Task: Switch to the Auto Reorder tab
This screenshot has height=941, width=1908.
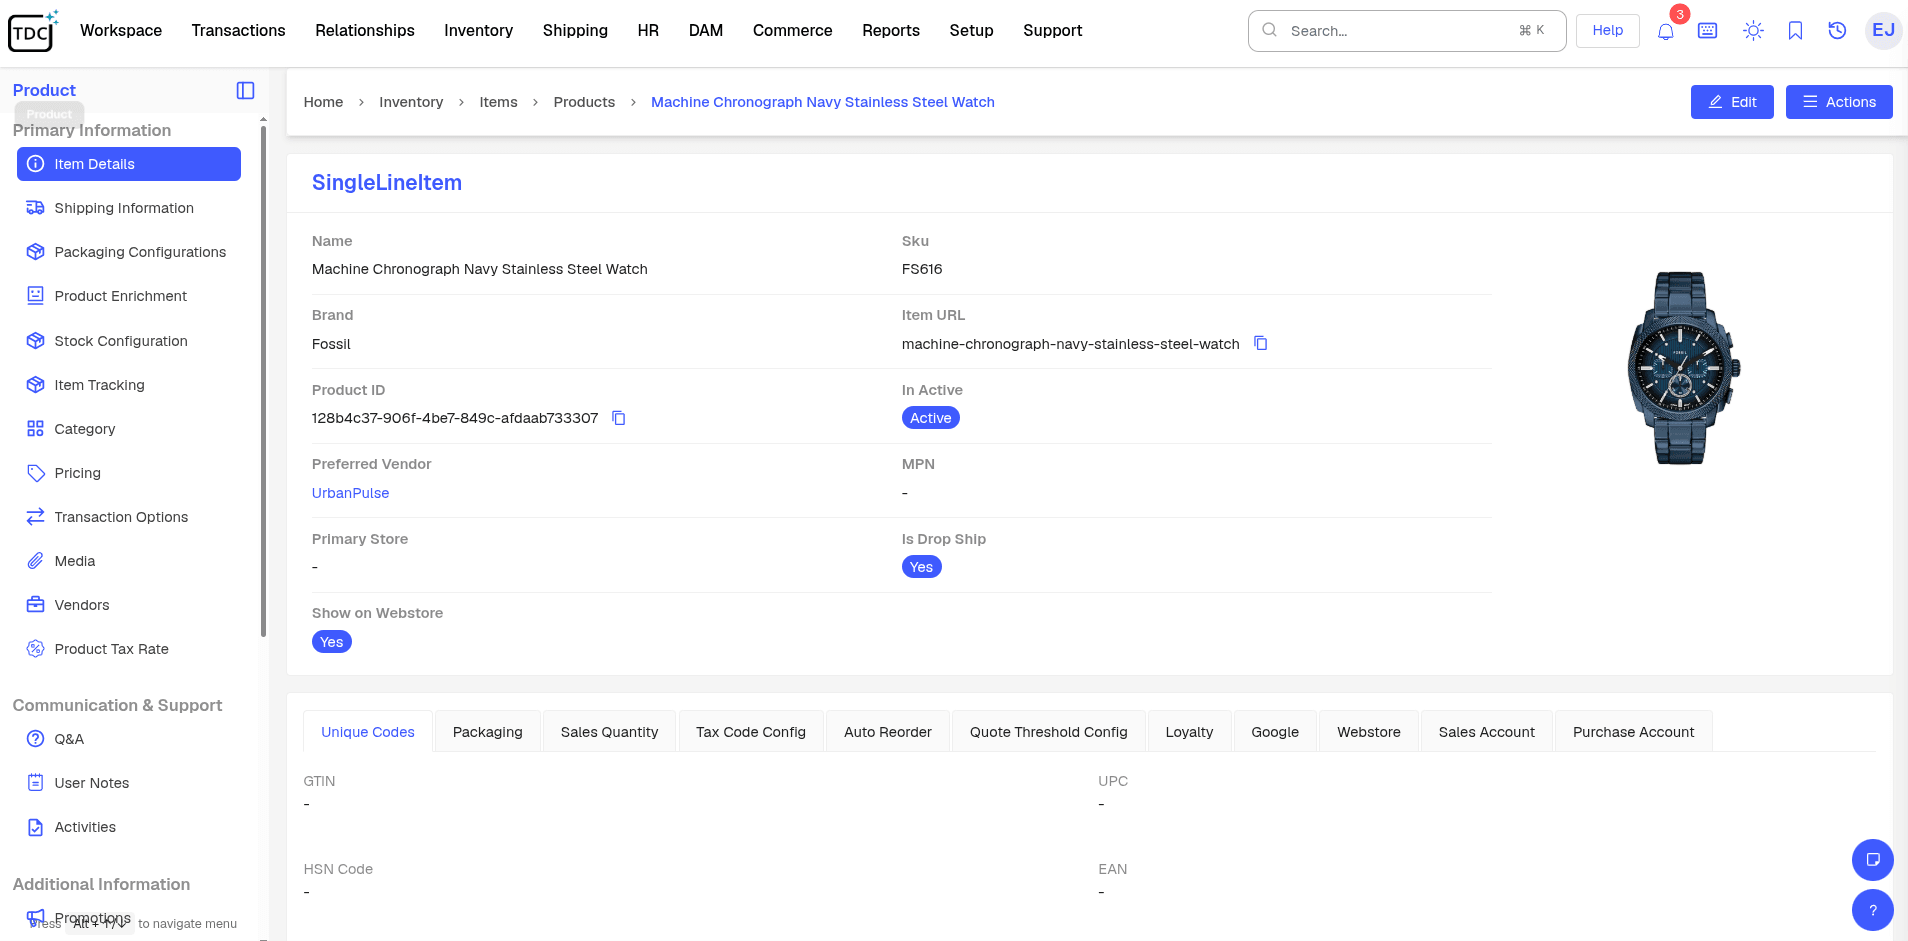Action: click(x=888, y=732)
